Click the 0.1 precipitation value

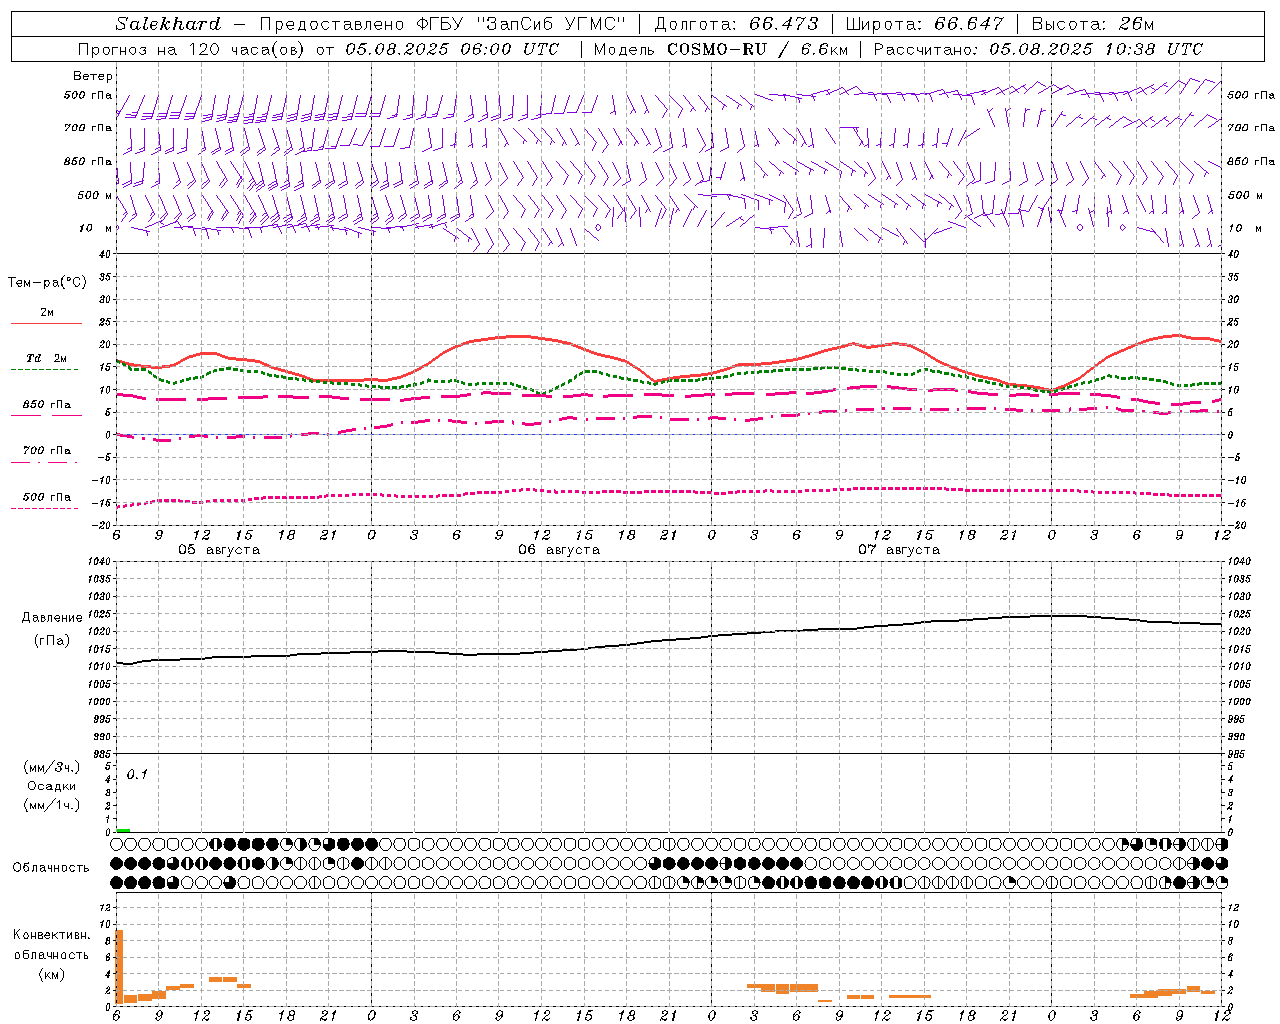pos(137,774)
